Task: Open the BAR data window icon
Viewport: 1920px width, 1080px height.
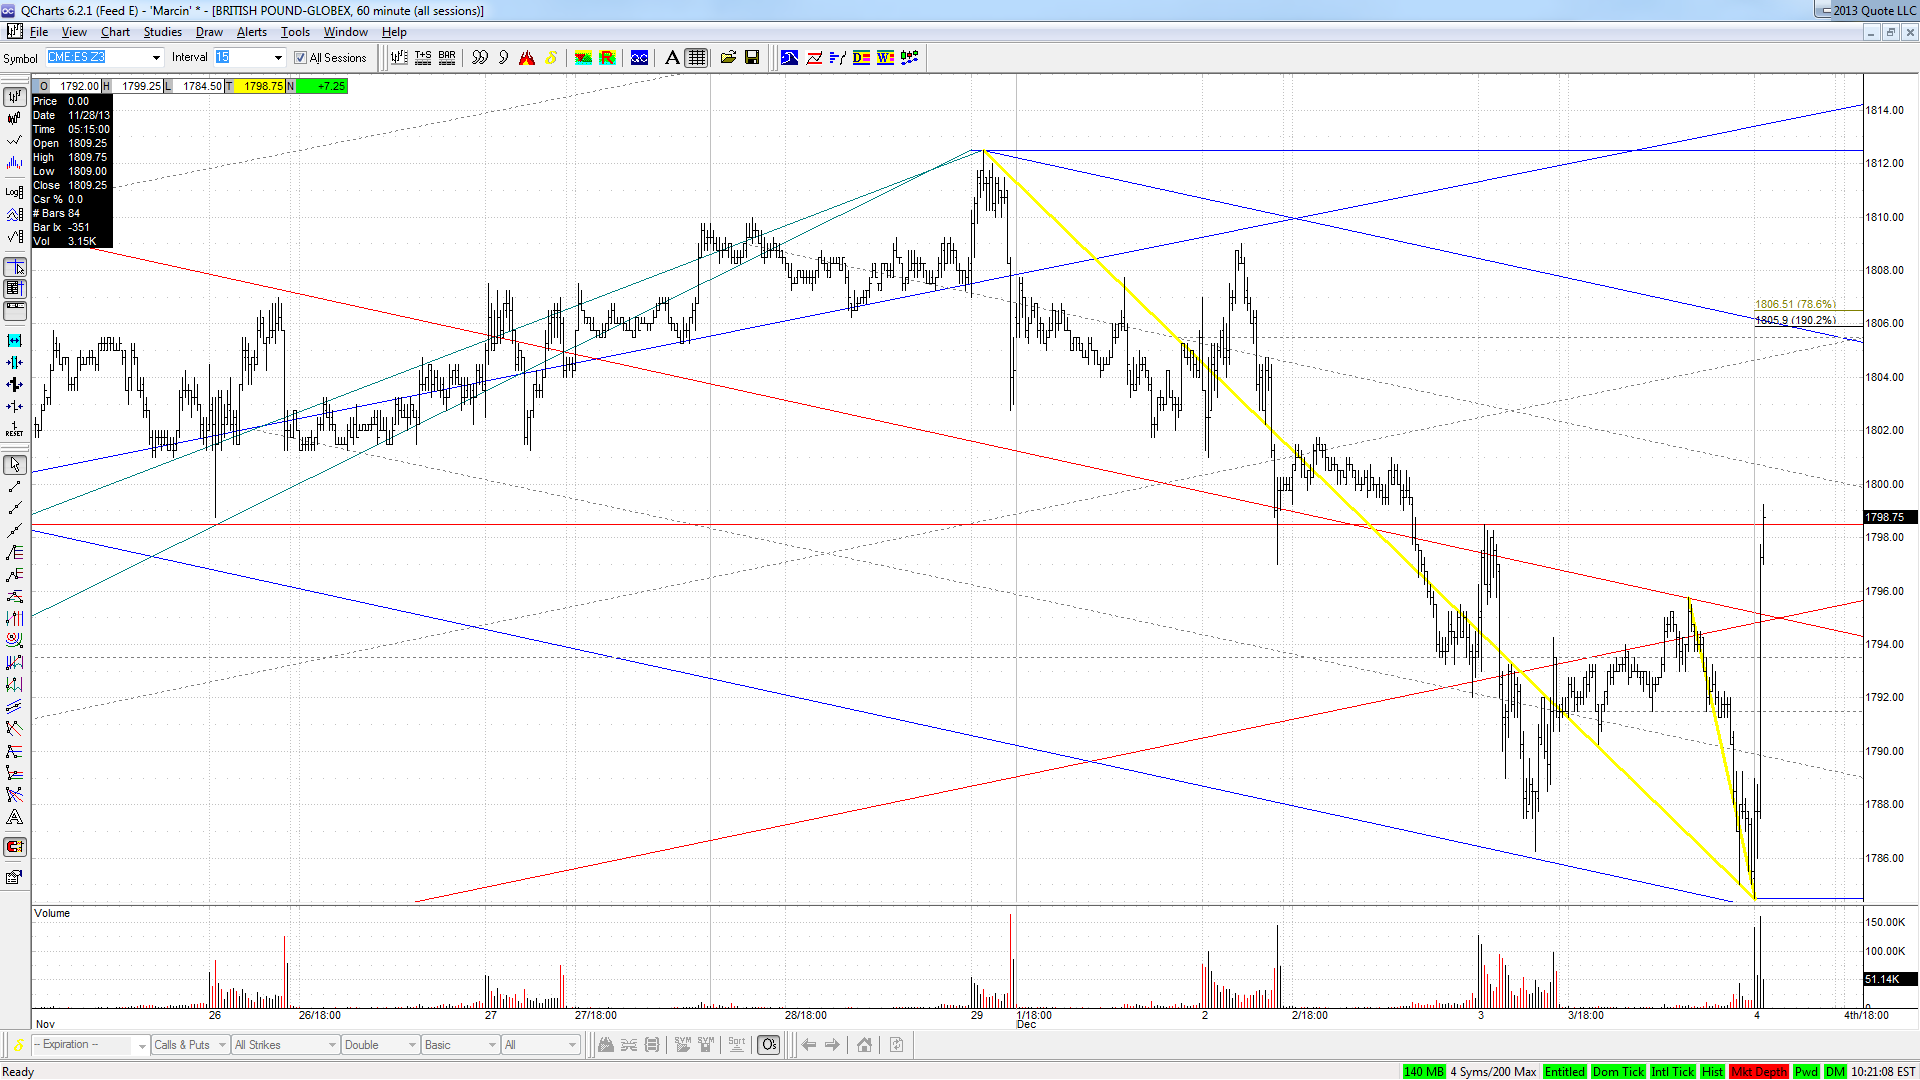Action: [447, 58]
